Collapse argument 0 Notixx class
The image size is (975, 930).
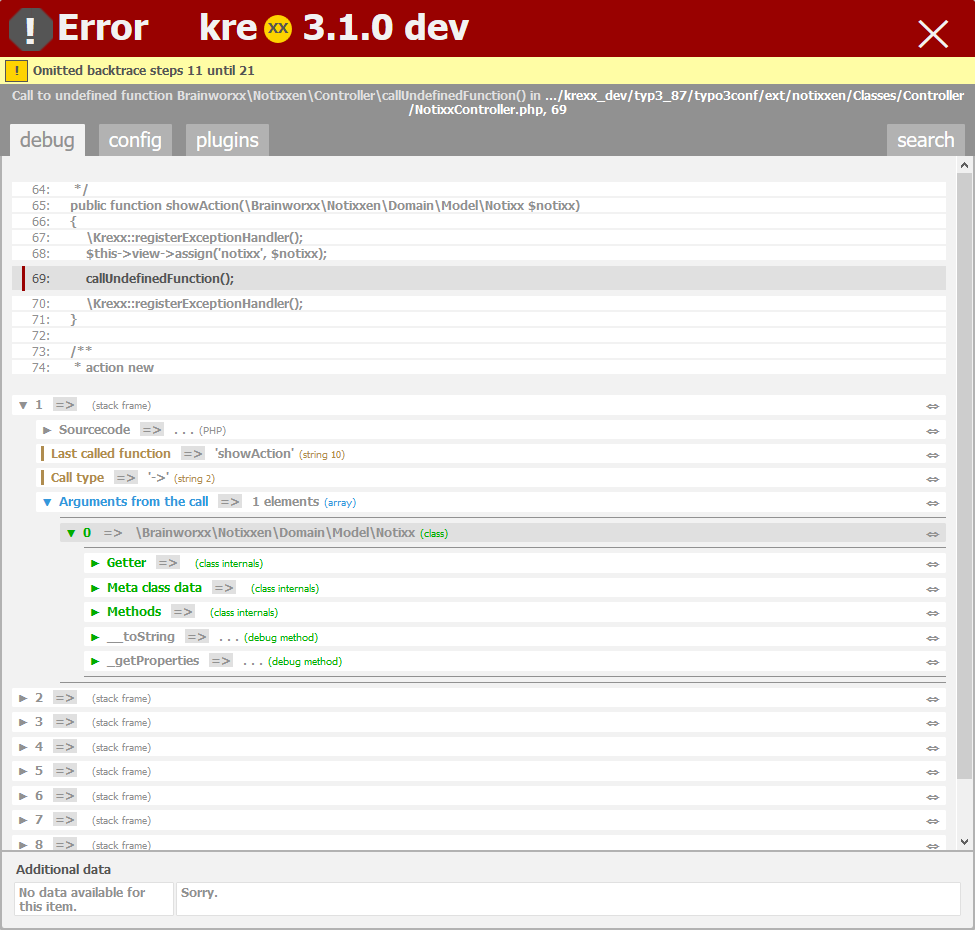[x=71, y=533]
